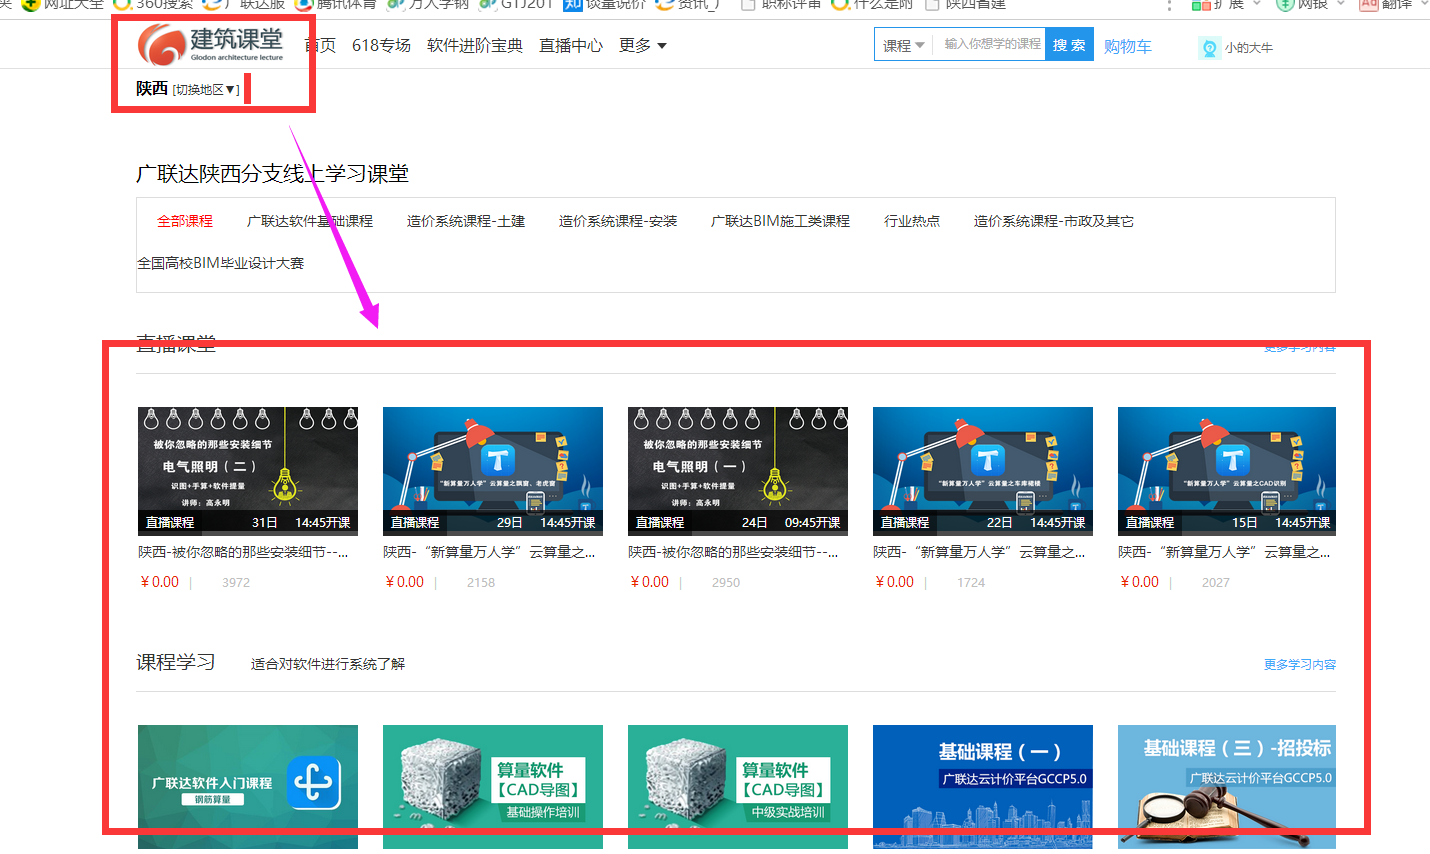Open the 电气照明(一) live course thumbnail

click(738, 471)
